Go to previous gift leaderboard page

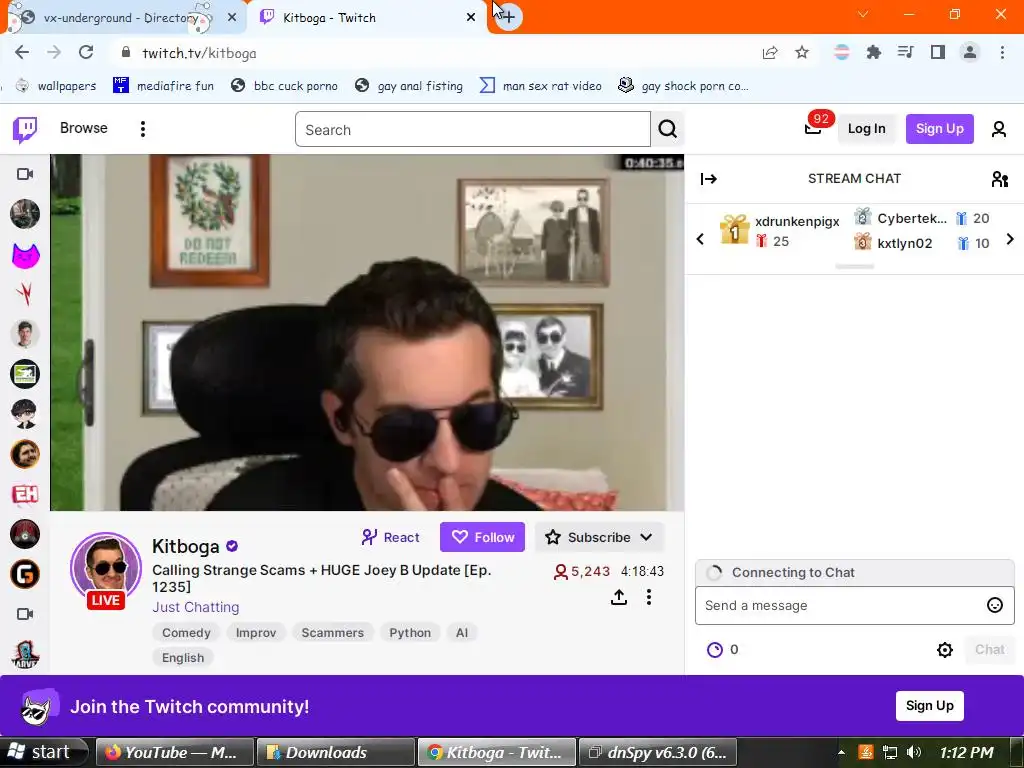(700, 239)
